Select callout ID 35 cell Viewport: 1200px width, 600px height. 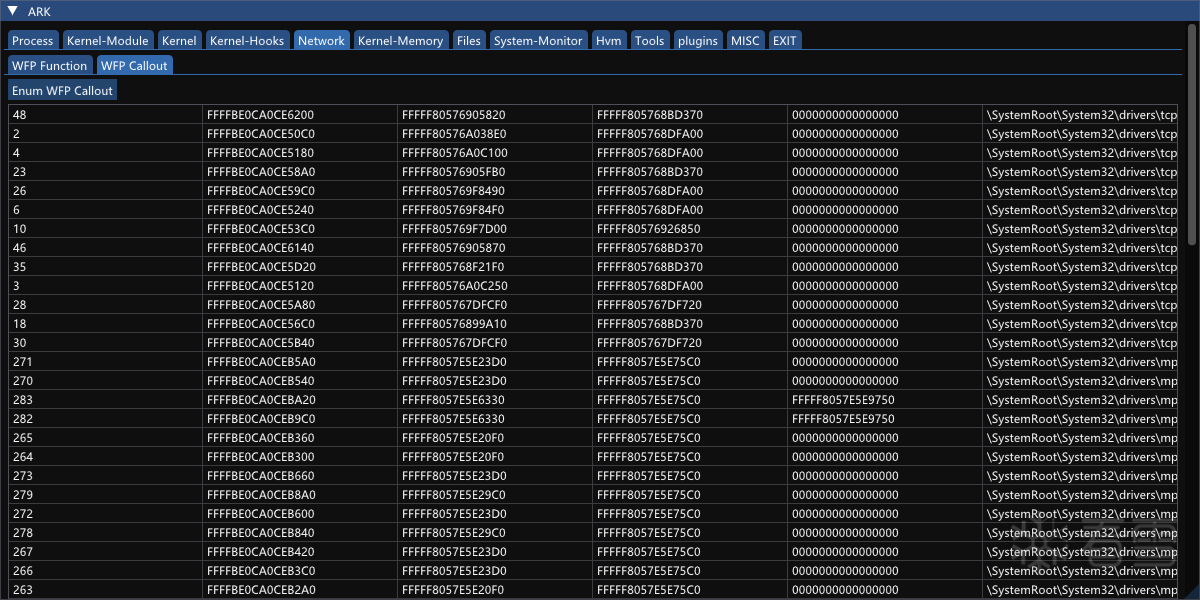point(106,267)
